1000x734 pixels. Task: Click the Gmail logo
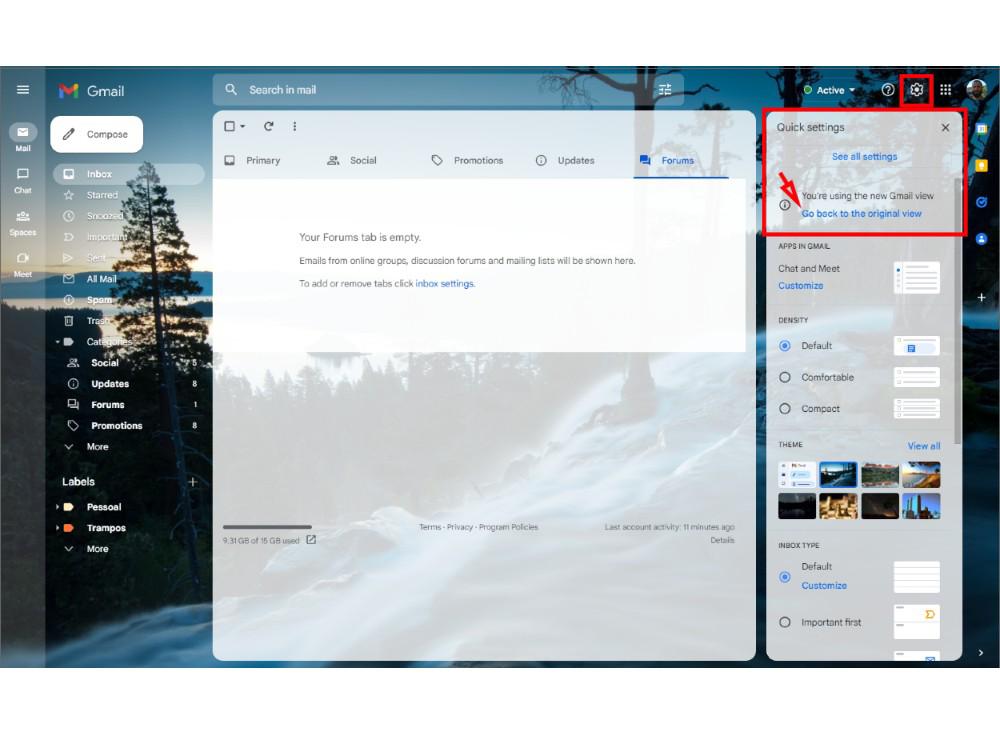[91, 91]
